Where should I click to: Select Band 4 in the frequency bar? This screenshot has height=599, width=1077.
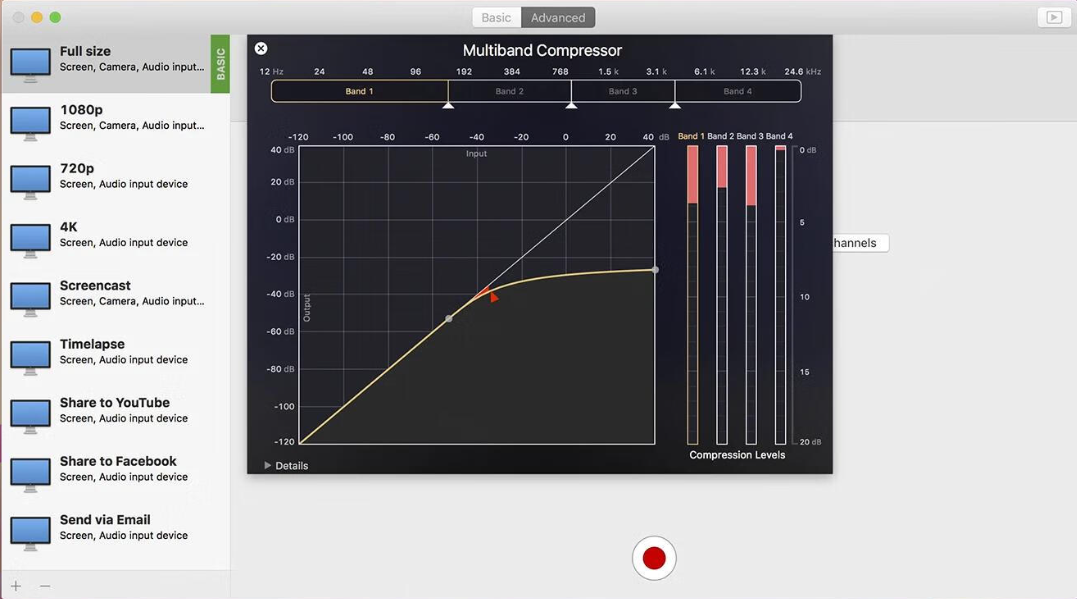click(x=738, y=91)
